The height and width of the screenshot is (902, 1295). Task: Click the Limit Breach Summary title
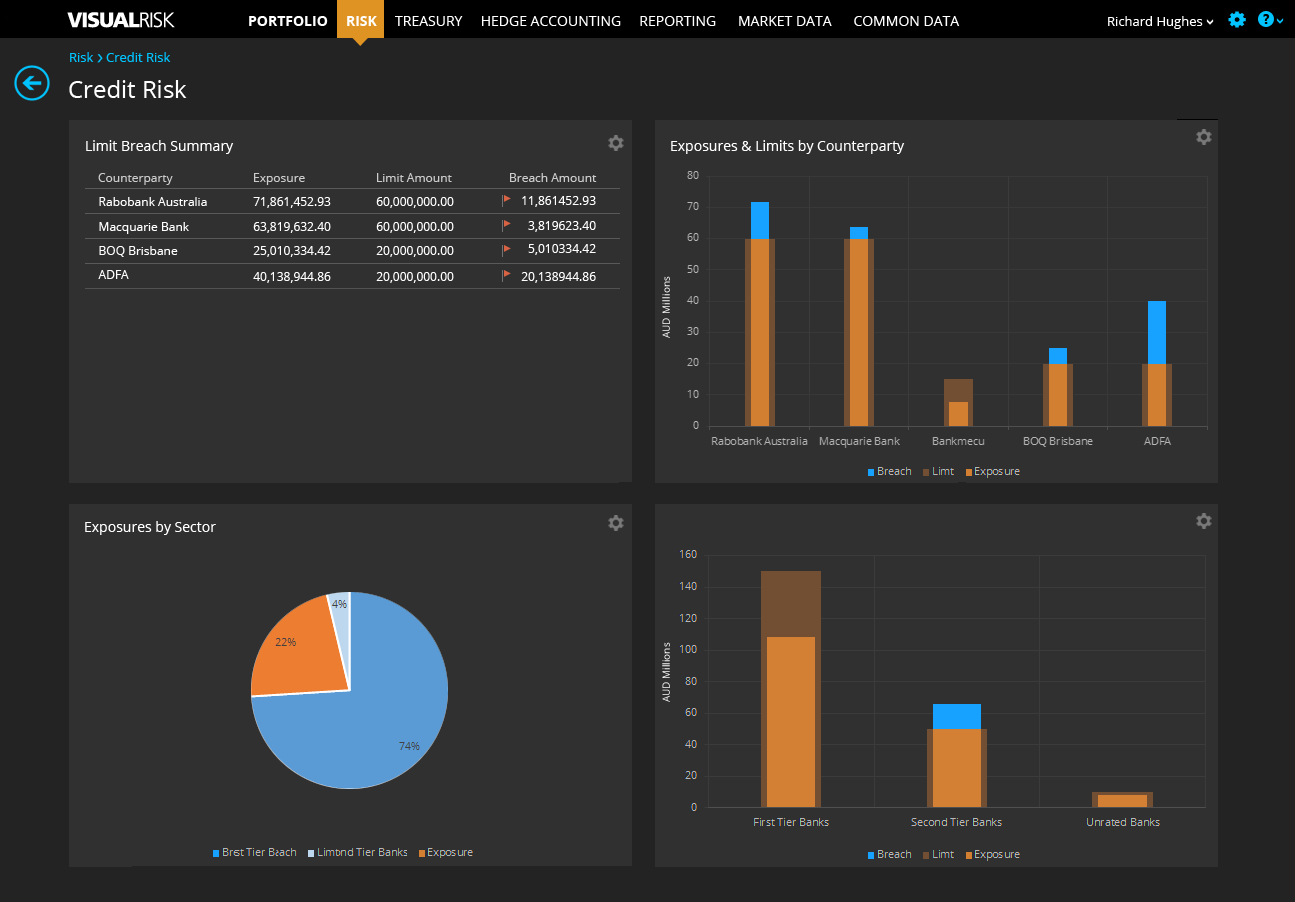[159, 146]
